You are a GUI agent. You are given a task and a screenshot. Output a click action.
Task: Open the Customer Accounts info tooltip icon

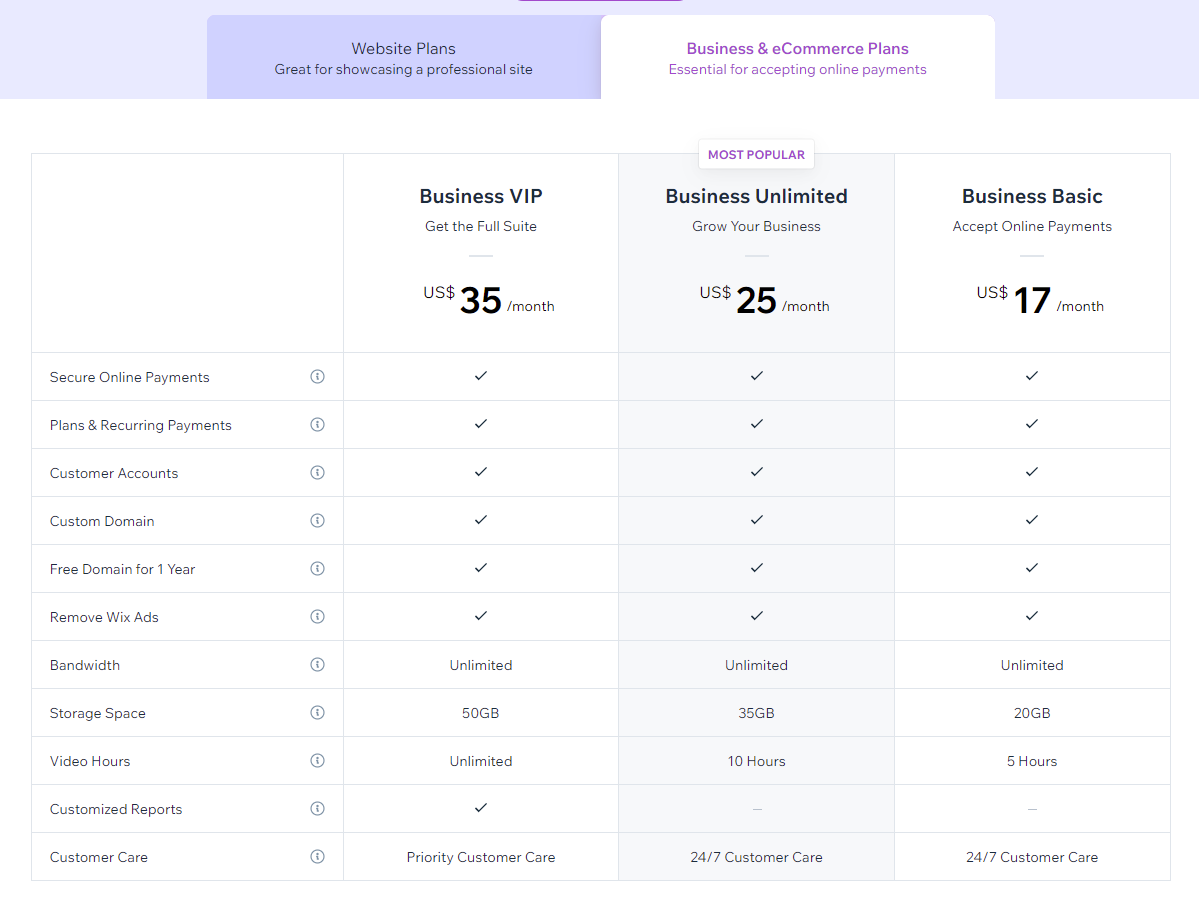coord(317,473)
